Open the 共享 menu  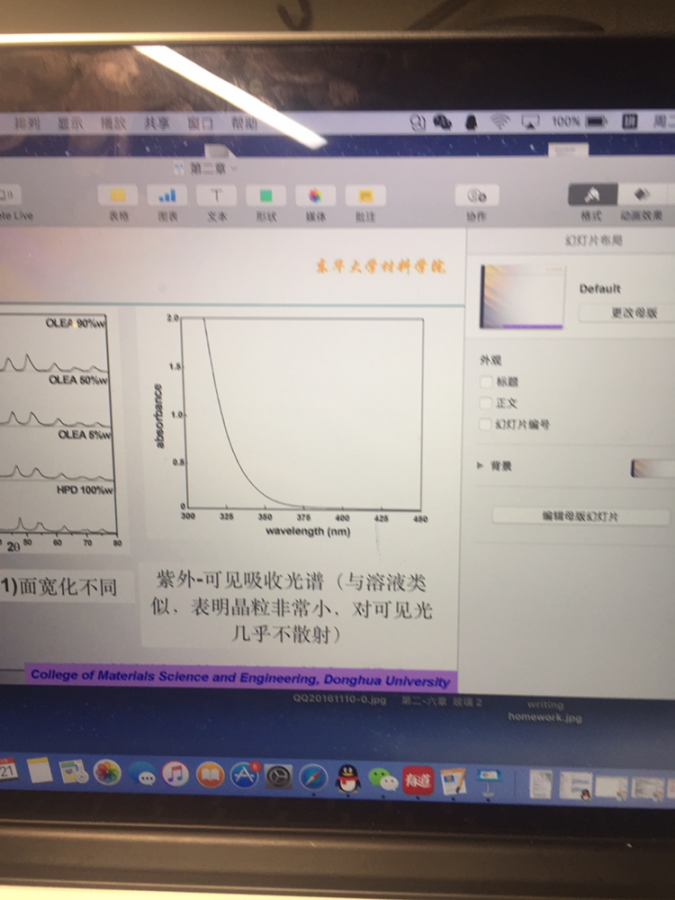coord(157,123)
